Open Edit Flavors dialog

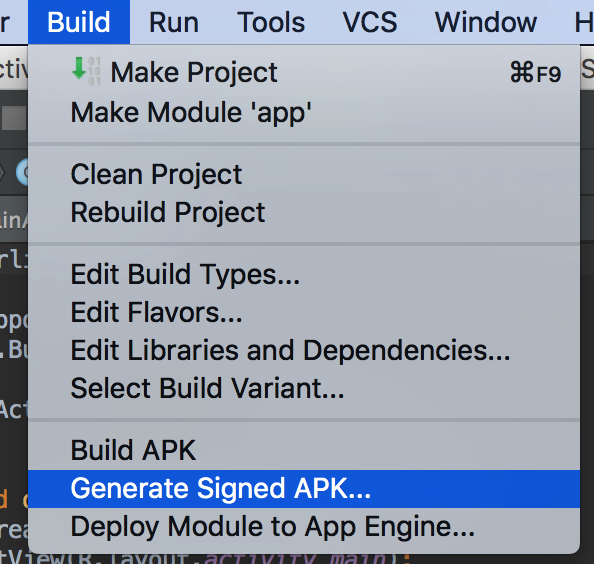(304, 312)
